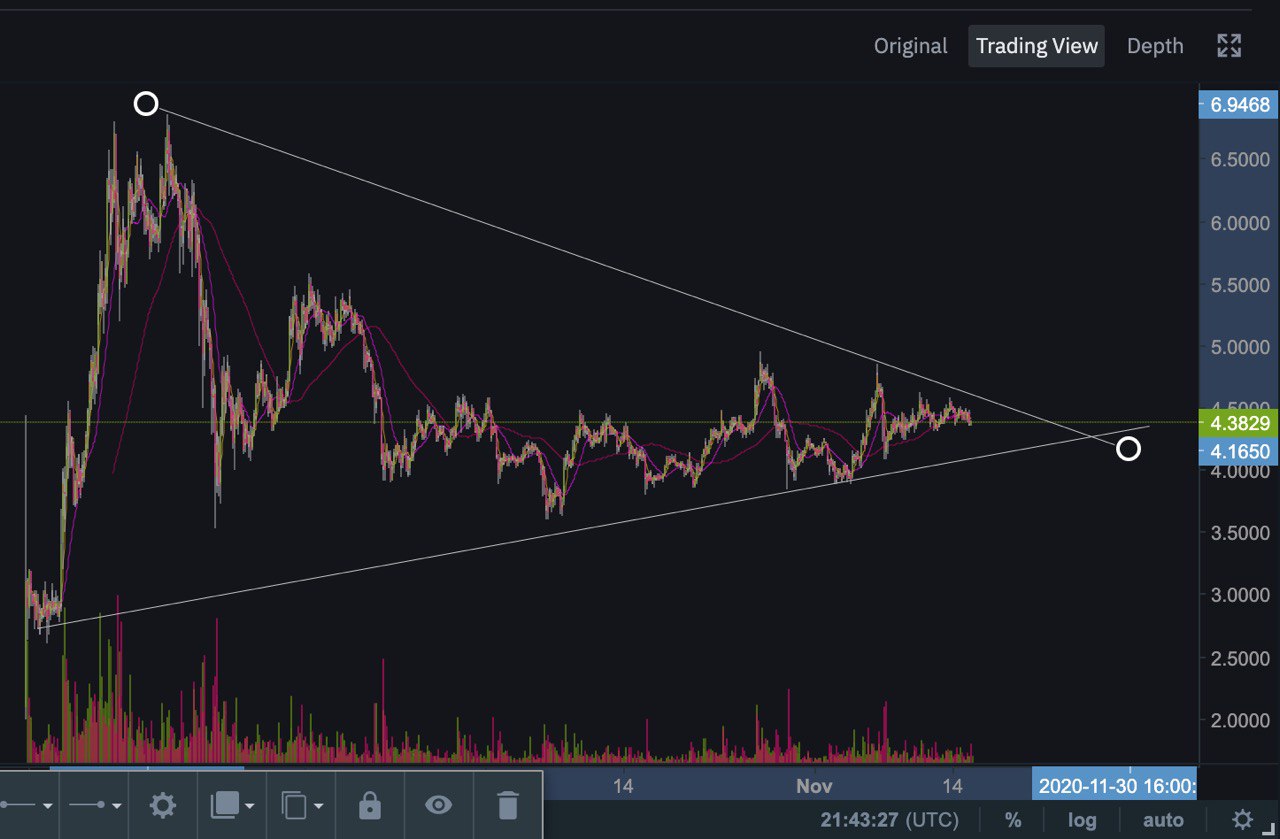Click the 2020-11-30 16:00 date label
The width and height of the screenshot is (1280, 839).
(1116, 786)
